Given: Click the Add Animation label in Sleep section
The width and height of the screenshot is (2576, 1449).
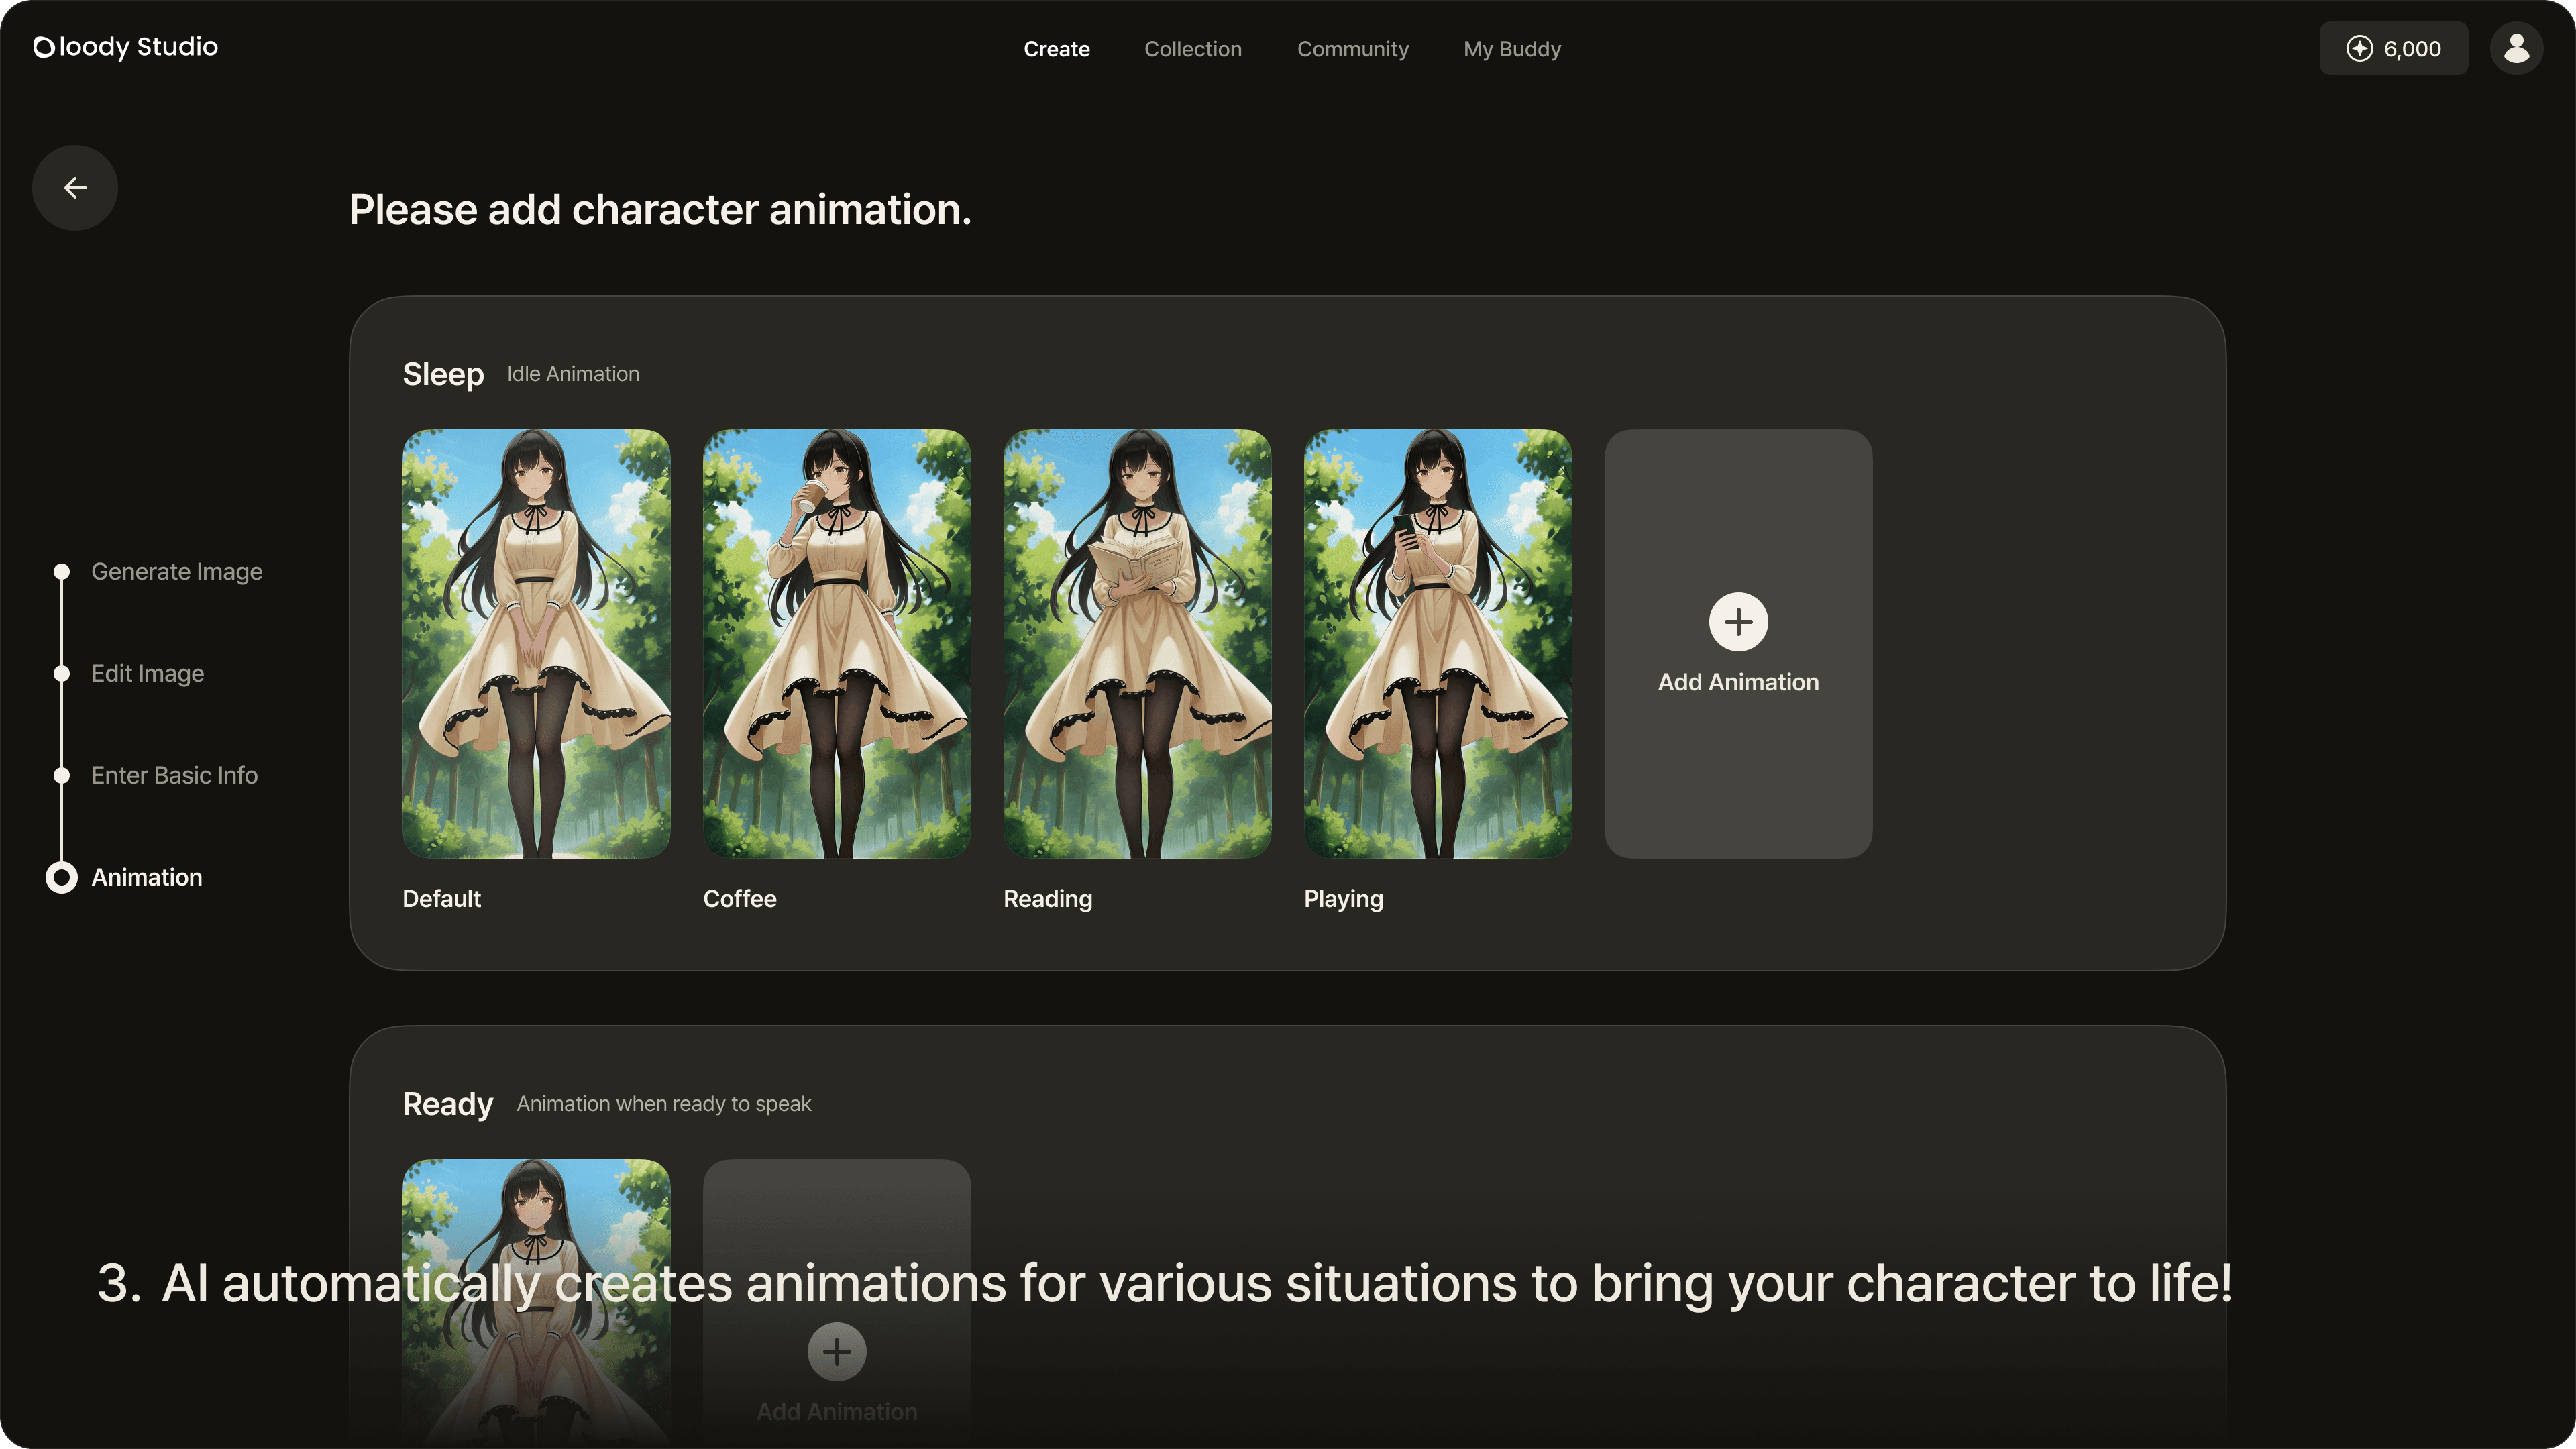Looking at the screenshot, I should [x=1737, y=682].
